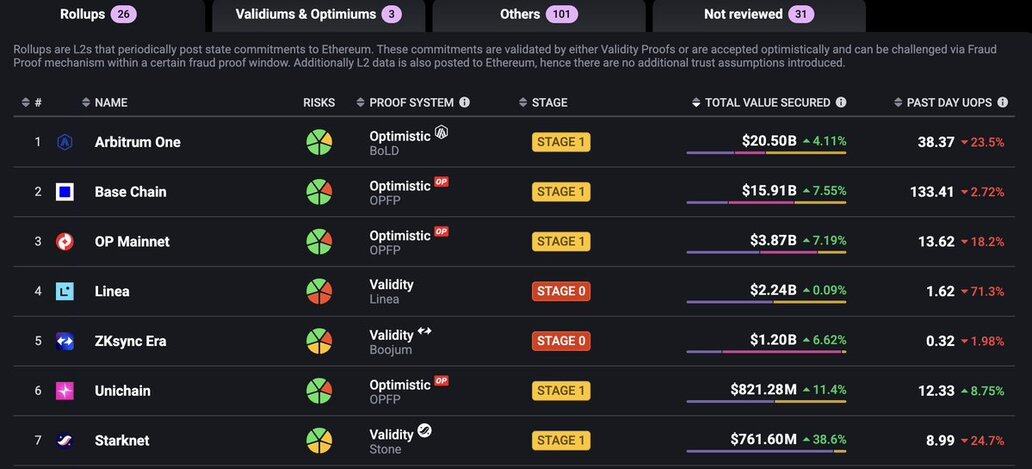
Task: Click the Starknet logo icon
Action: point(65,440)
